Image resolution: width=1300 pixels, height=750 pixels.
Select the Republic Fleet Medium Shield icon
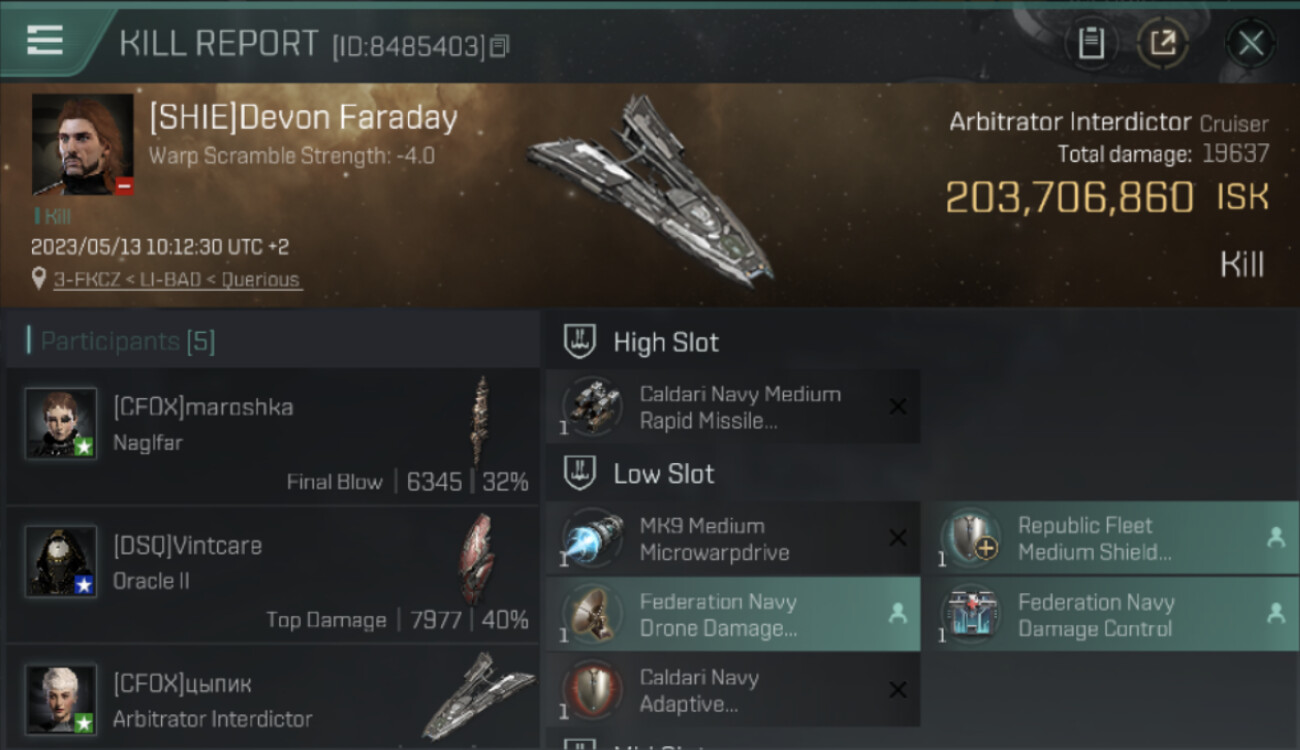[970, 538]
